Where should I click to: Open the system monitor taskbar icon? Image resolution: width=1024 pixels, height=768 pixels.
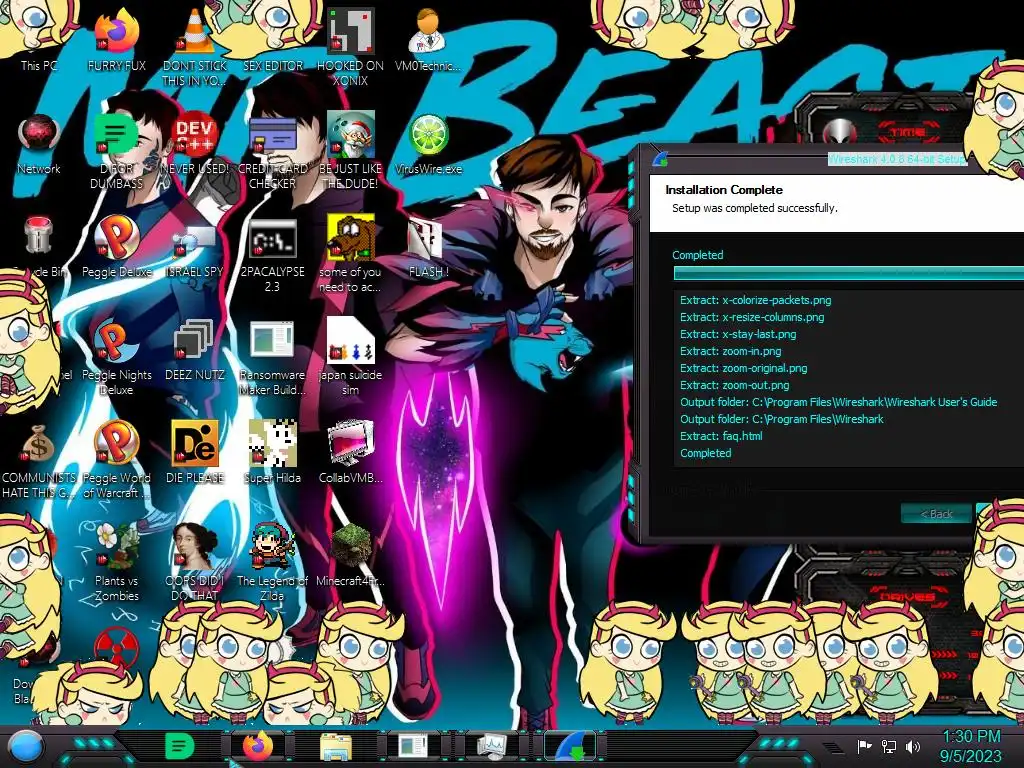tap(492, 747)
